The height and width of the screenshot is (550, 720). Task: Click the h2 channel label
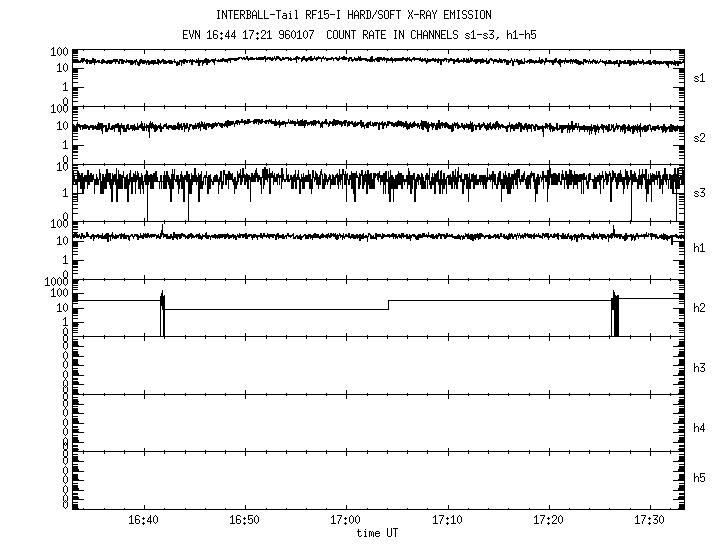coord(700,308)
